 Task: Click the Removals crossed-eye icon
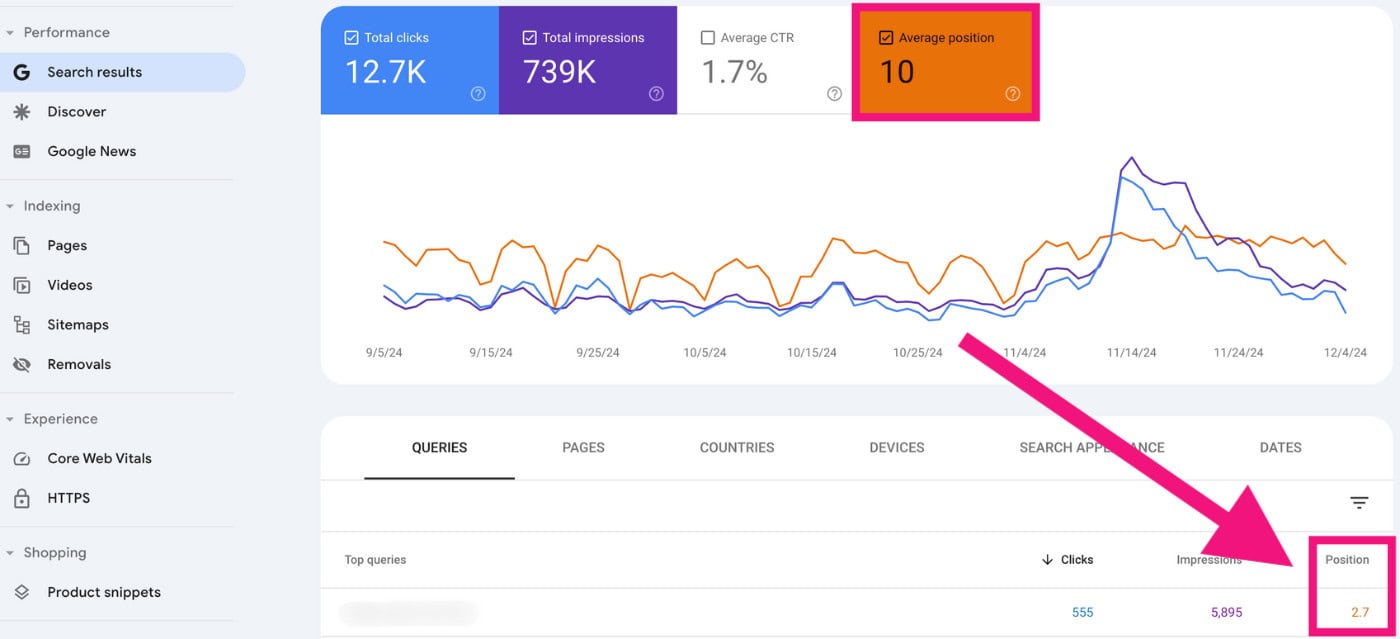(21, 365)
